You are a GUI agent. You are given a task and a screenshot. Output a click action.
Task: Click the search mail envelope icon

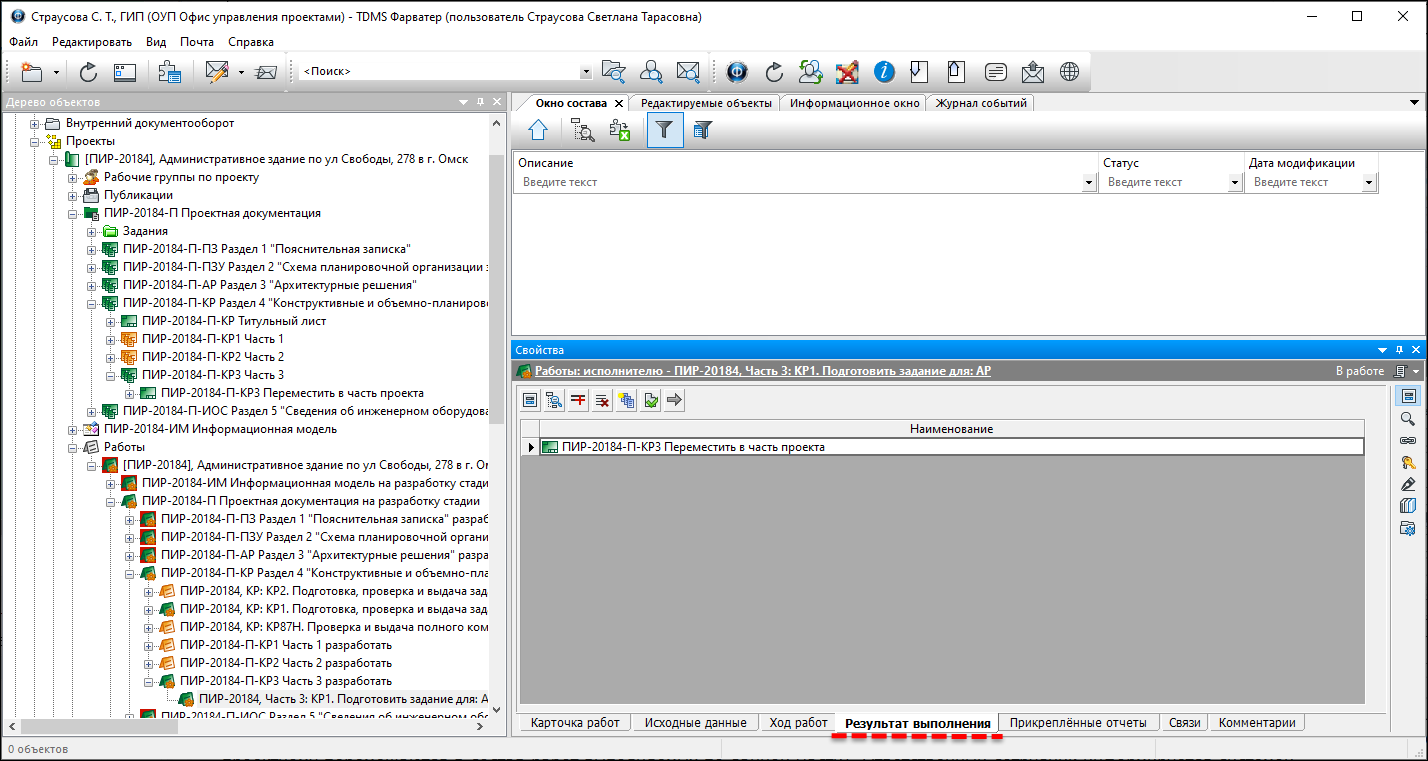688,72
